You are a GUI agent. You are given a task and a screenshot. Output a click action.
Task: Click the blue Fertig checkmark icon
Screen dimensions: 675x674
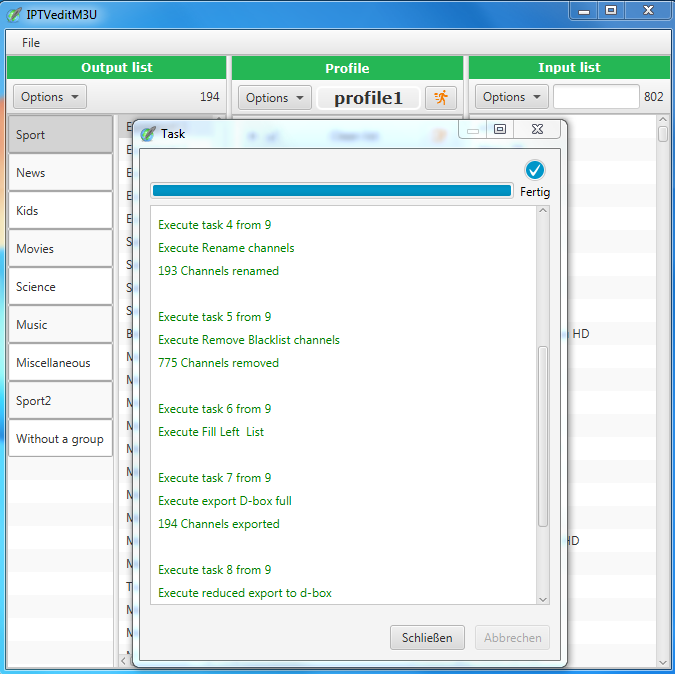[534, 170]
